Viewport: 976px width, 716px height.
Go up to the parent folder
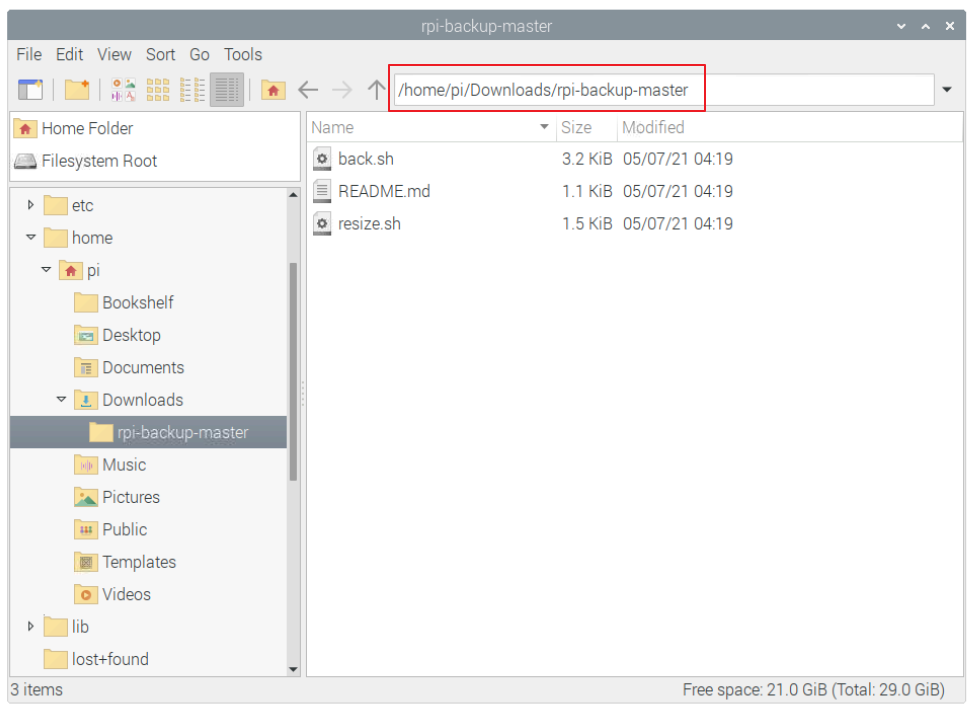[376, 90]
